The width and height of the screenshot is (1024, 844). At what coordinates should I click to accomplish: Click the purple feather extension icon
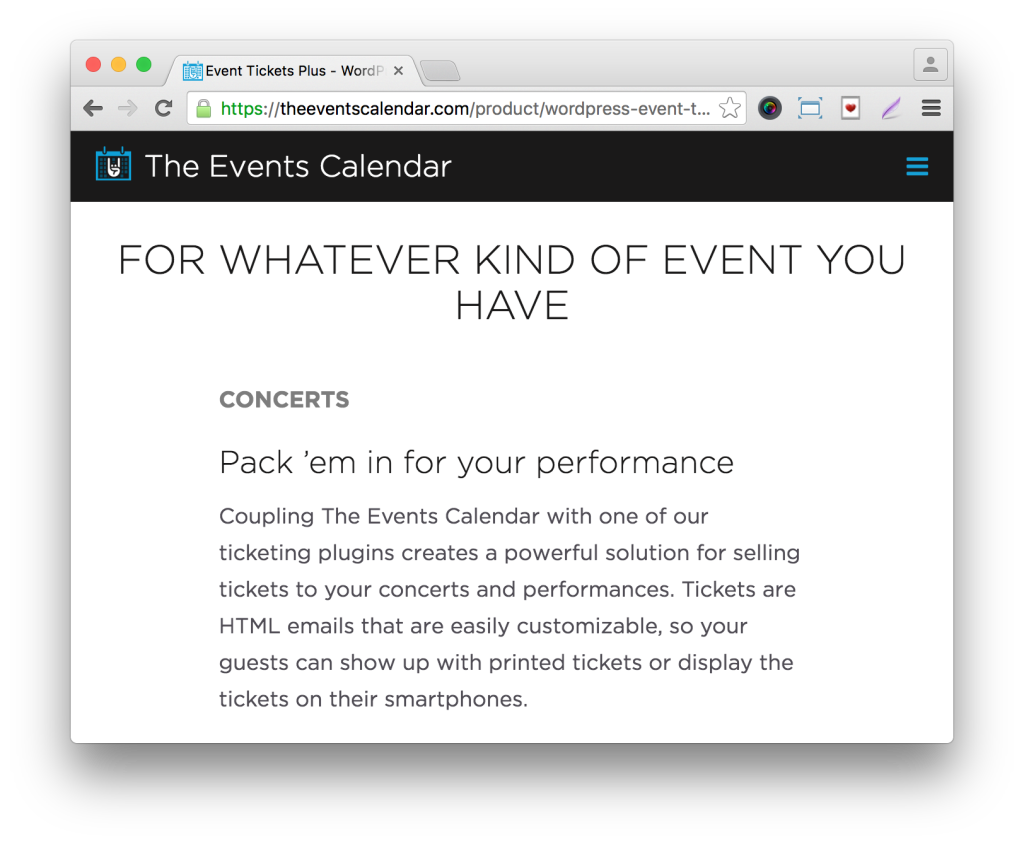pyautogui.click(x=890, y=107)
